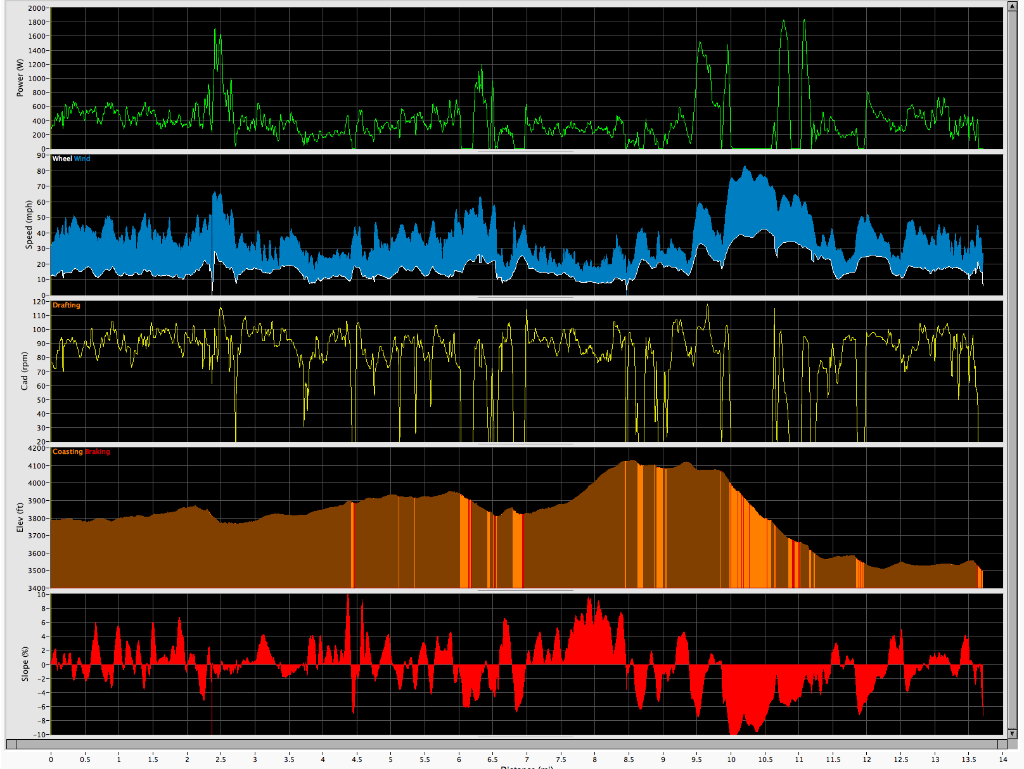Image resolution: width=1024 pixels, height=769 pixels.
Task: Click the 5 mile tick on distance axis
Action: (x=391, y=760)
